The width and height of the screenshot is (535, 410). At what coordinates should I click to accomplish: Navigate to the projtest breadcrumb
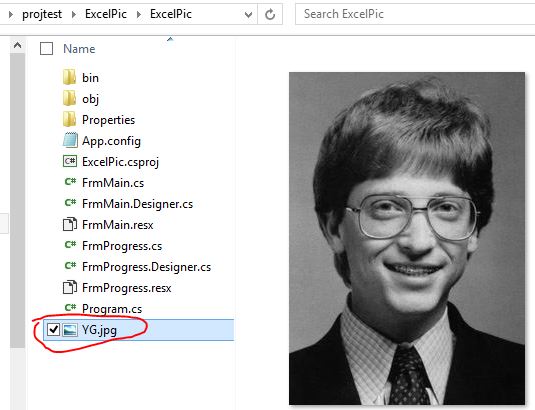tap(42, 14)
